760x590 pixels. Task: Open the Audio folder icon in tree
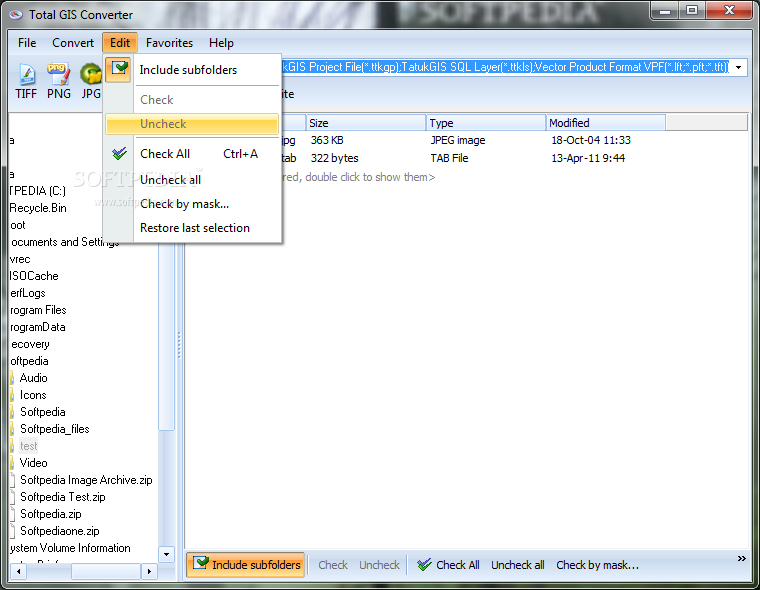[x=12, y=378]
